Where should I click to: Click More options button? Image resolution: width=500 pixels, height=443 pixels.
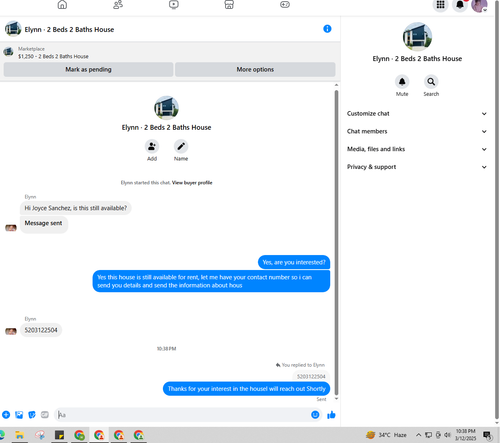click(255, 69)
